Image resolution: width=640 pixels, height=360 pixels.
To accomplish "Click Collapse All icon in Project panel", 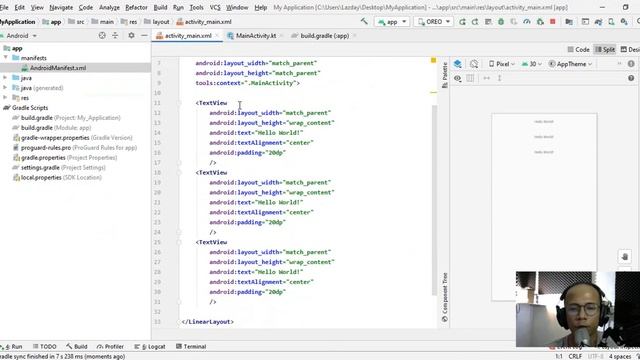I will pos(115,36).
